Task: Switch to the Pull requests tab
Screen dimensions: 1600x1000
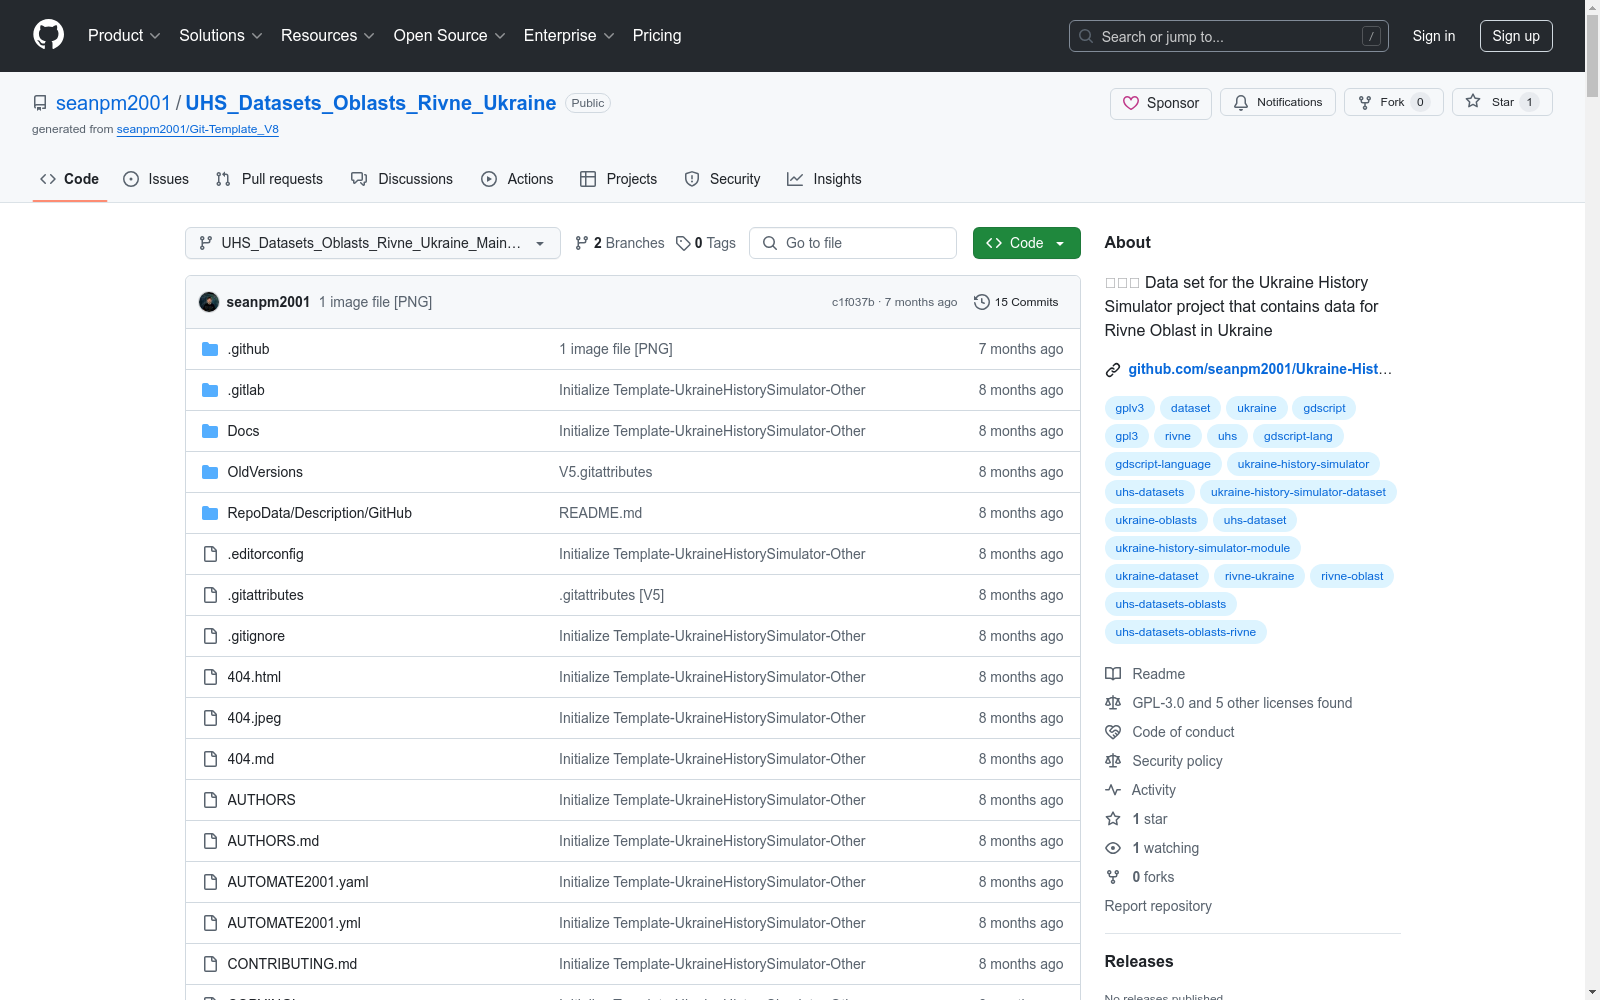Action: 269,179
